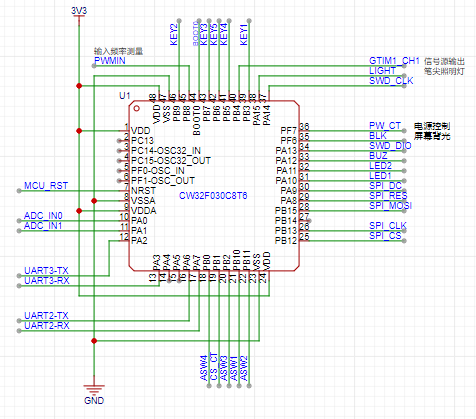Image resolution: width=476 pixels, height=419 pixels.
Task: Click the KEY1 net label
Action: [x=244, y=35]
